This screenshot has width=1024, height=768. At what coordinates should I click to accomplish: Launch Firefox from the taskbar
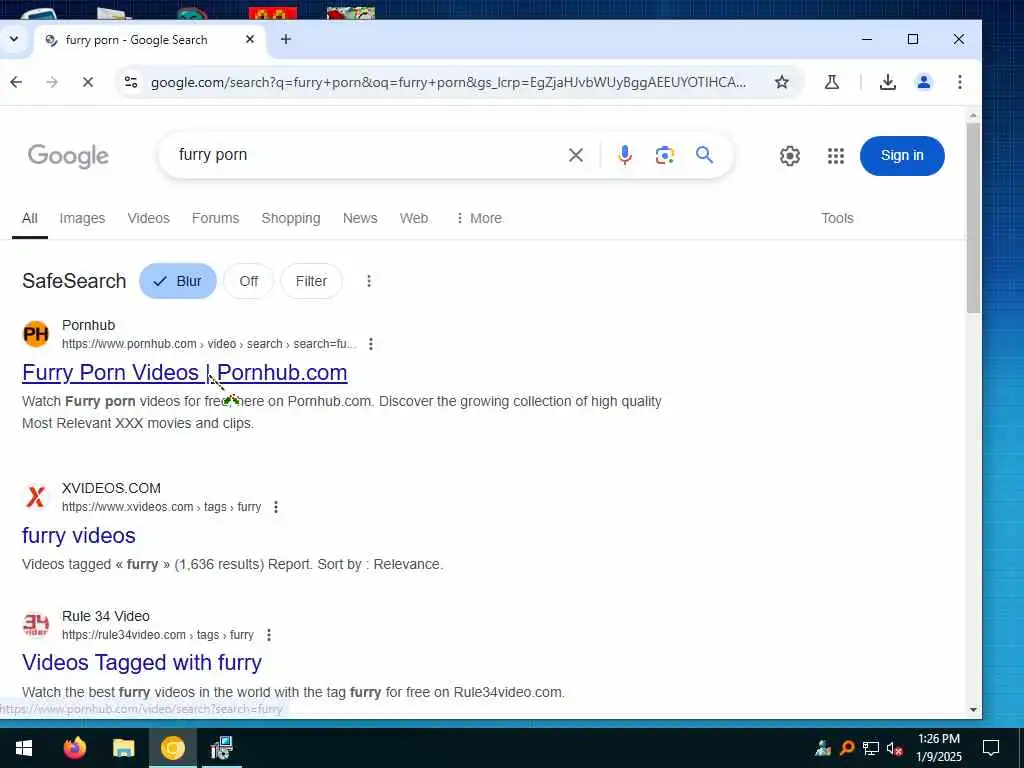pyautogui.click(x=74, y=748)
